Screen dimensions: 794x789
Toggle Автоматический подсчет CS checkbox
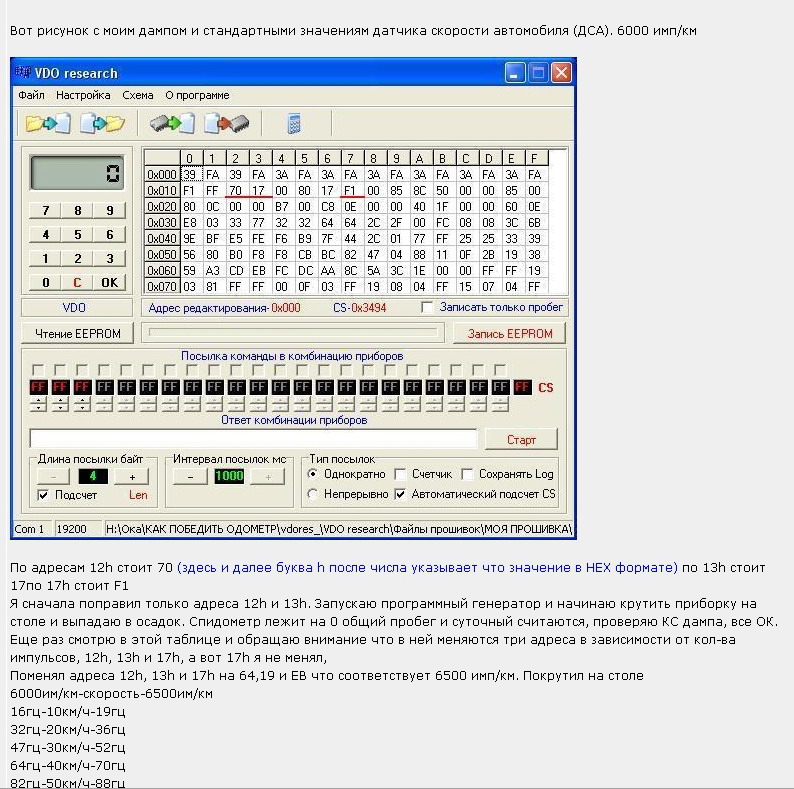[x=401, y=494]
